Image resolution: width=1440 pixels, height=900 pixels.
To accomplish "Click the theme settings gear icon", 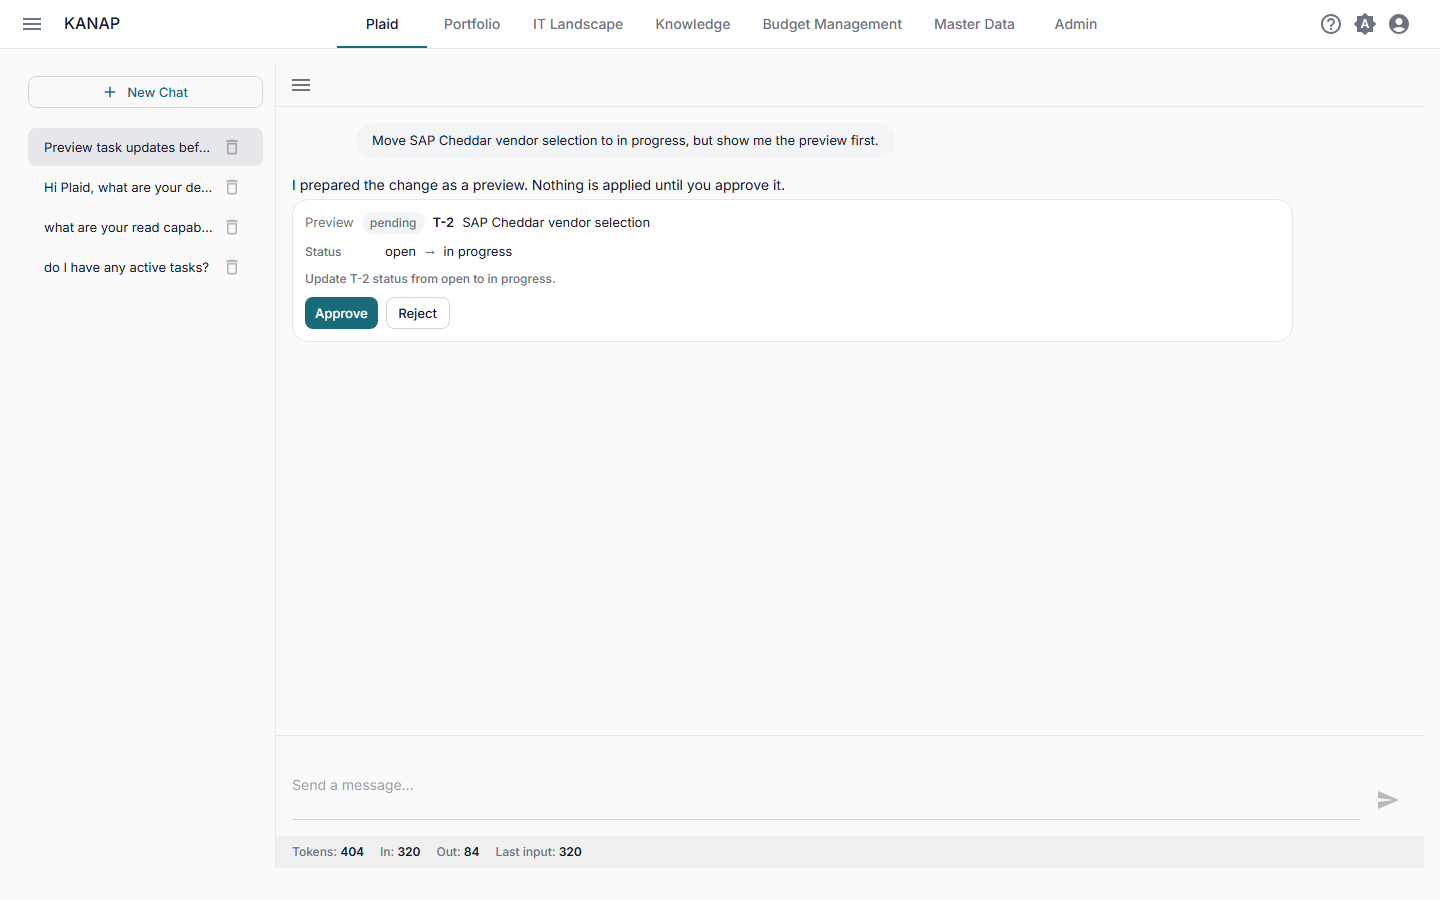I will click(1365, 24).
